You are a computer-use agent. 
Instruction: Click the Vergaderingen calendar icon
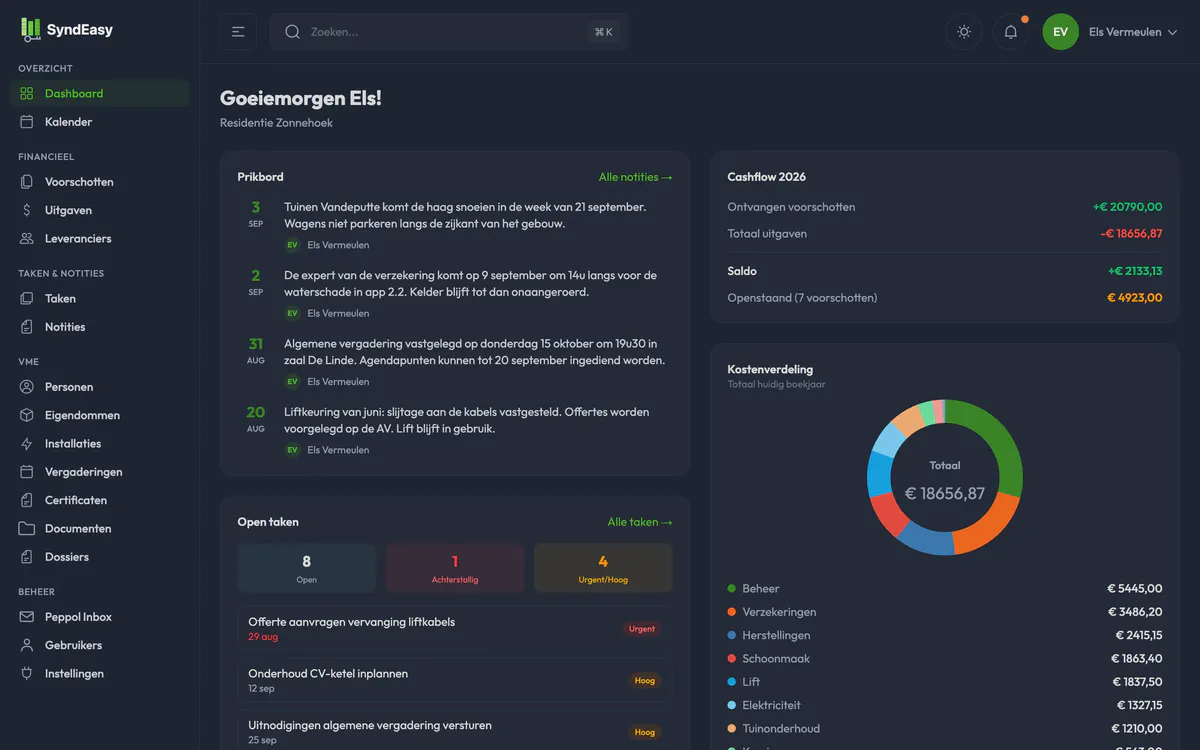click(x=27, y=472)
